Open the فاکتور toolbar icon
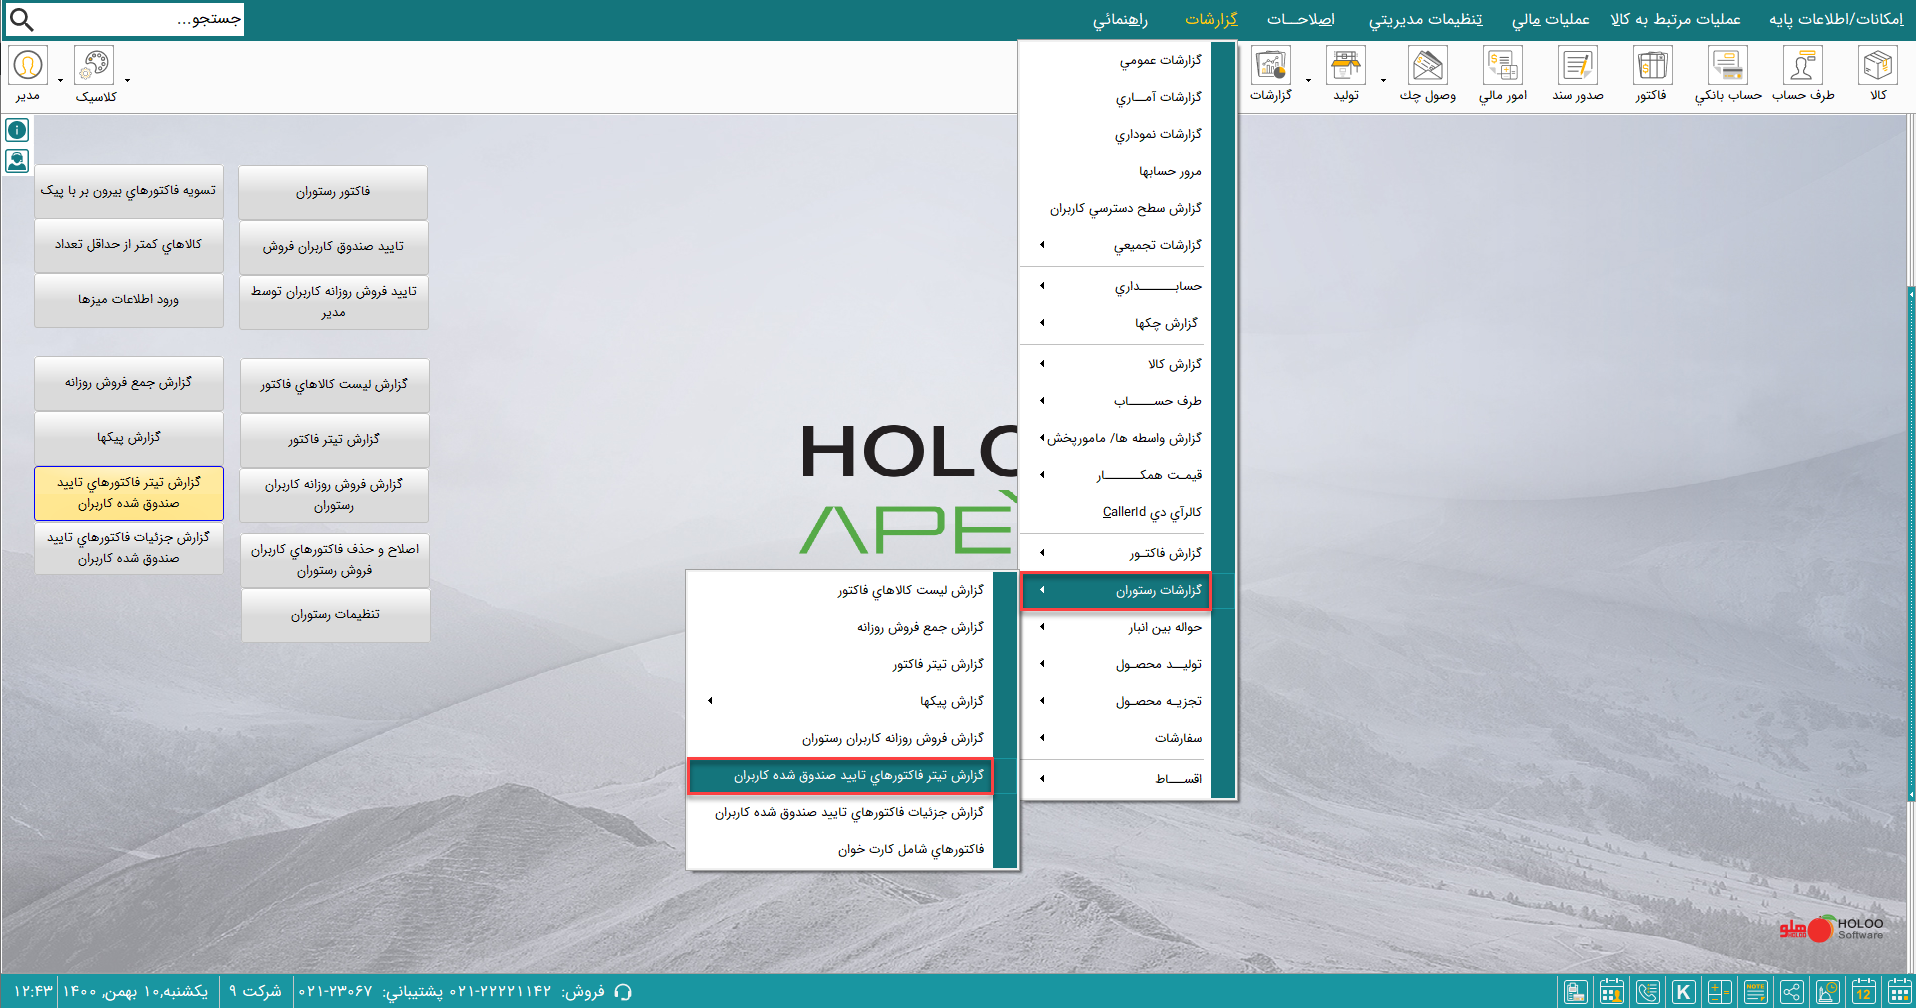 click(x=1652, y=66)
